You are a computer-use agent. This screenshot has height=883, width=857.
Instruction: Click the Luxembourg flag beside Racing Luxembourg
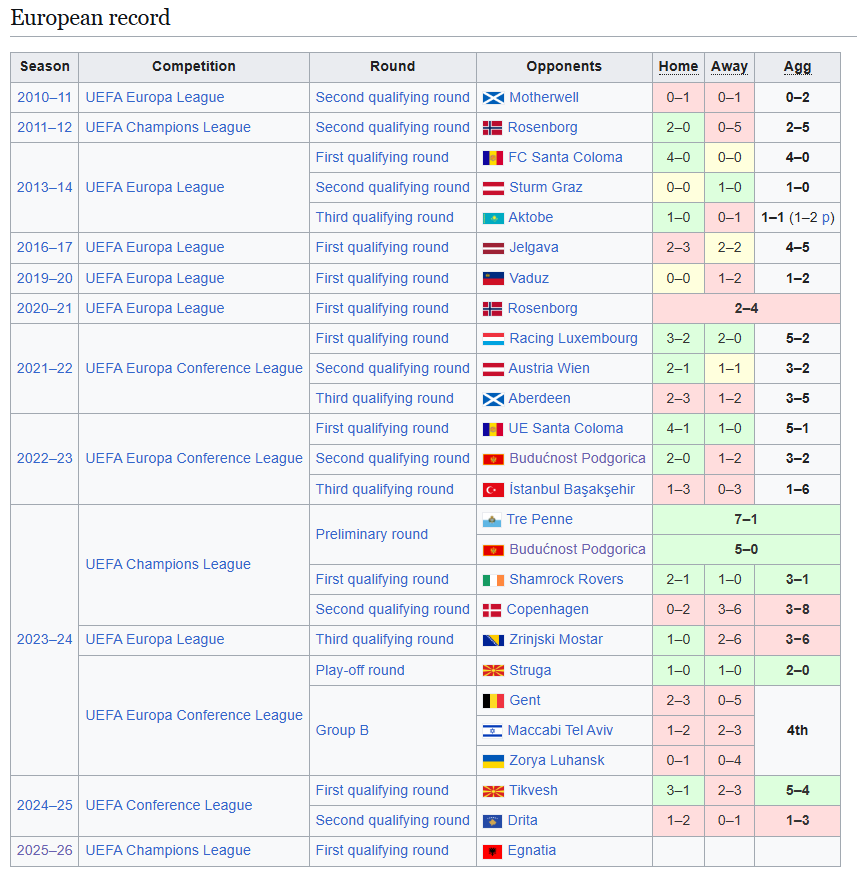tap(493, 338)
